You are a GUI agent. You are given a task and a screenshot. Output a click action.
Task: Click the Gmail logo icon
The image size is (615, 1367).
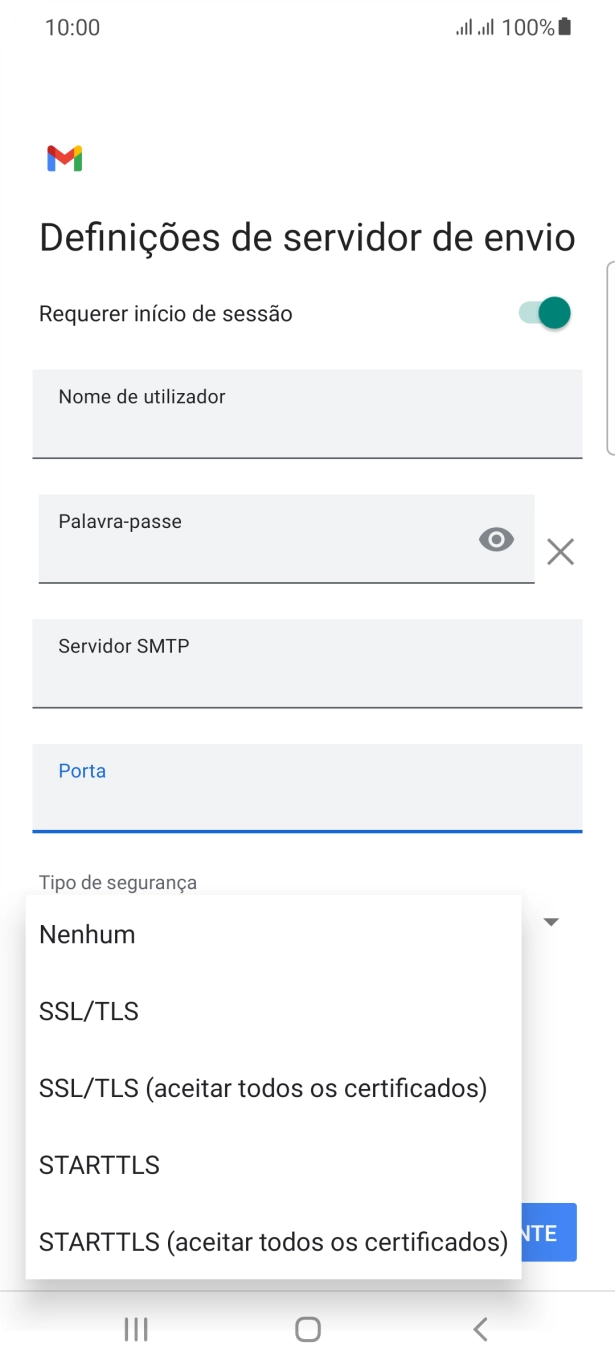[x=62, y=158]
